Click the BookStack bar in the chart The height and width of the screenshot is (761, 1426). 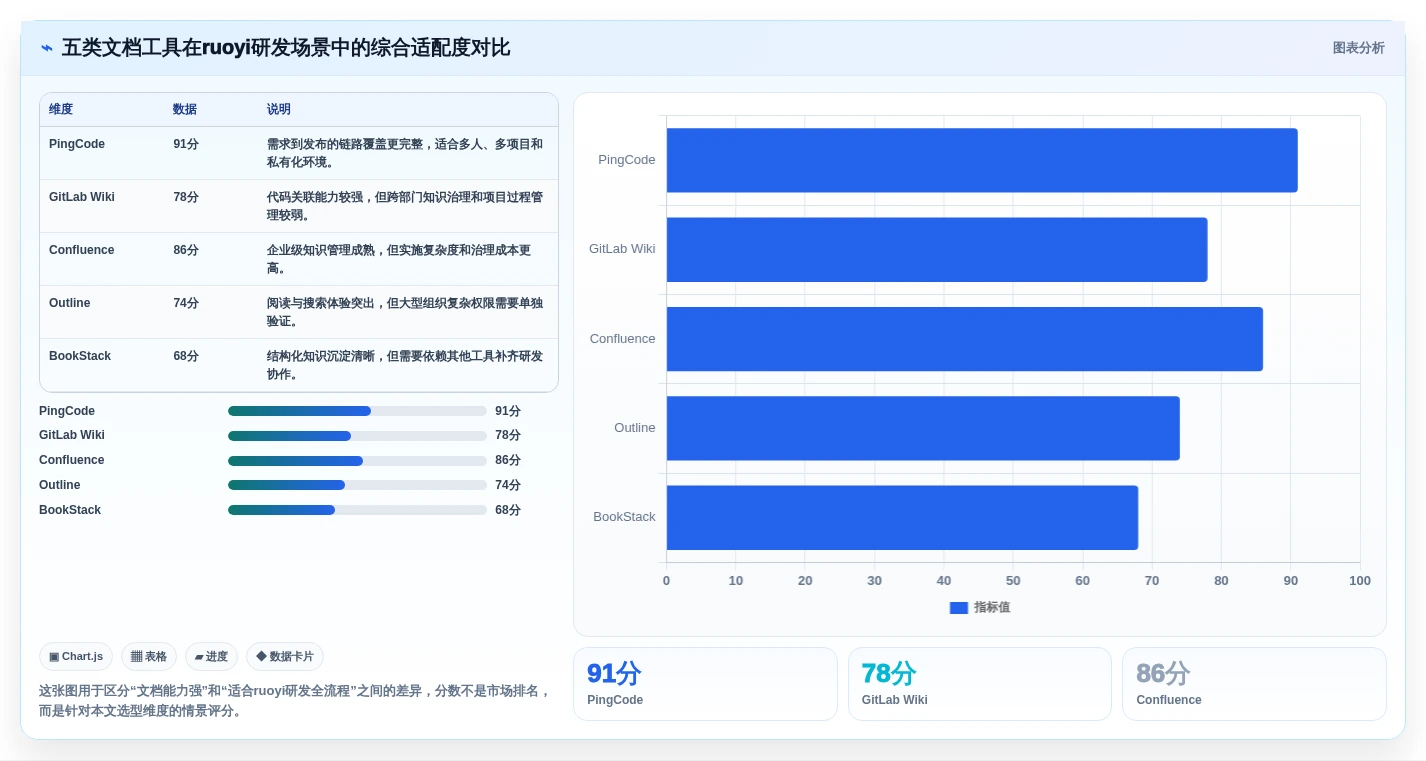tap(902, 517)
